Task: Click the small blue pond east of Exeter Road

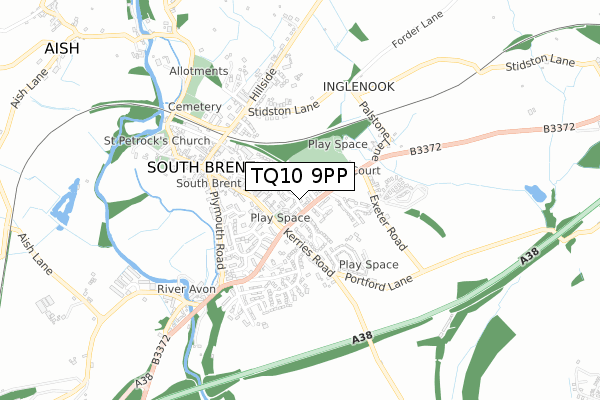Action: coord(535,193)
